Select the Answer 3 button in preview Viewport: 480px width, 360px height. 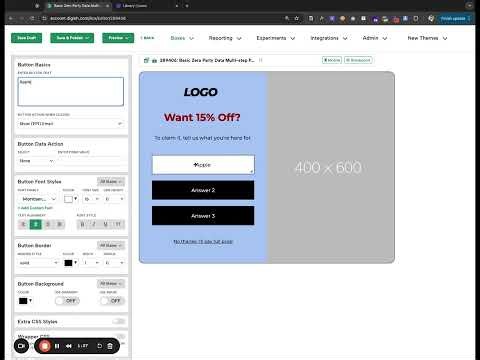(x=203, y=216)
